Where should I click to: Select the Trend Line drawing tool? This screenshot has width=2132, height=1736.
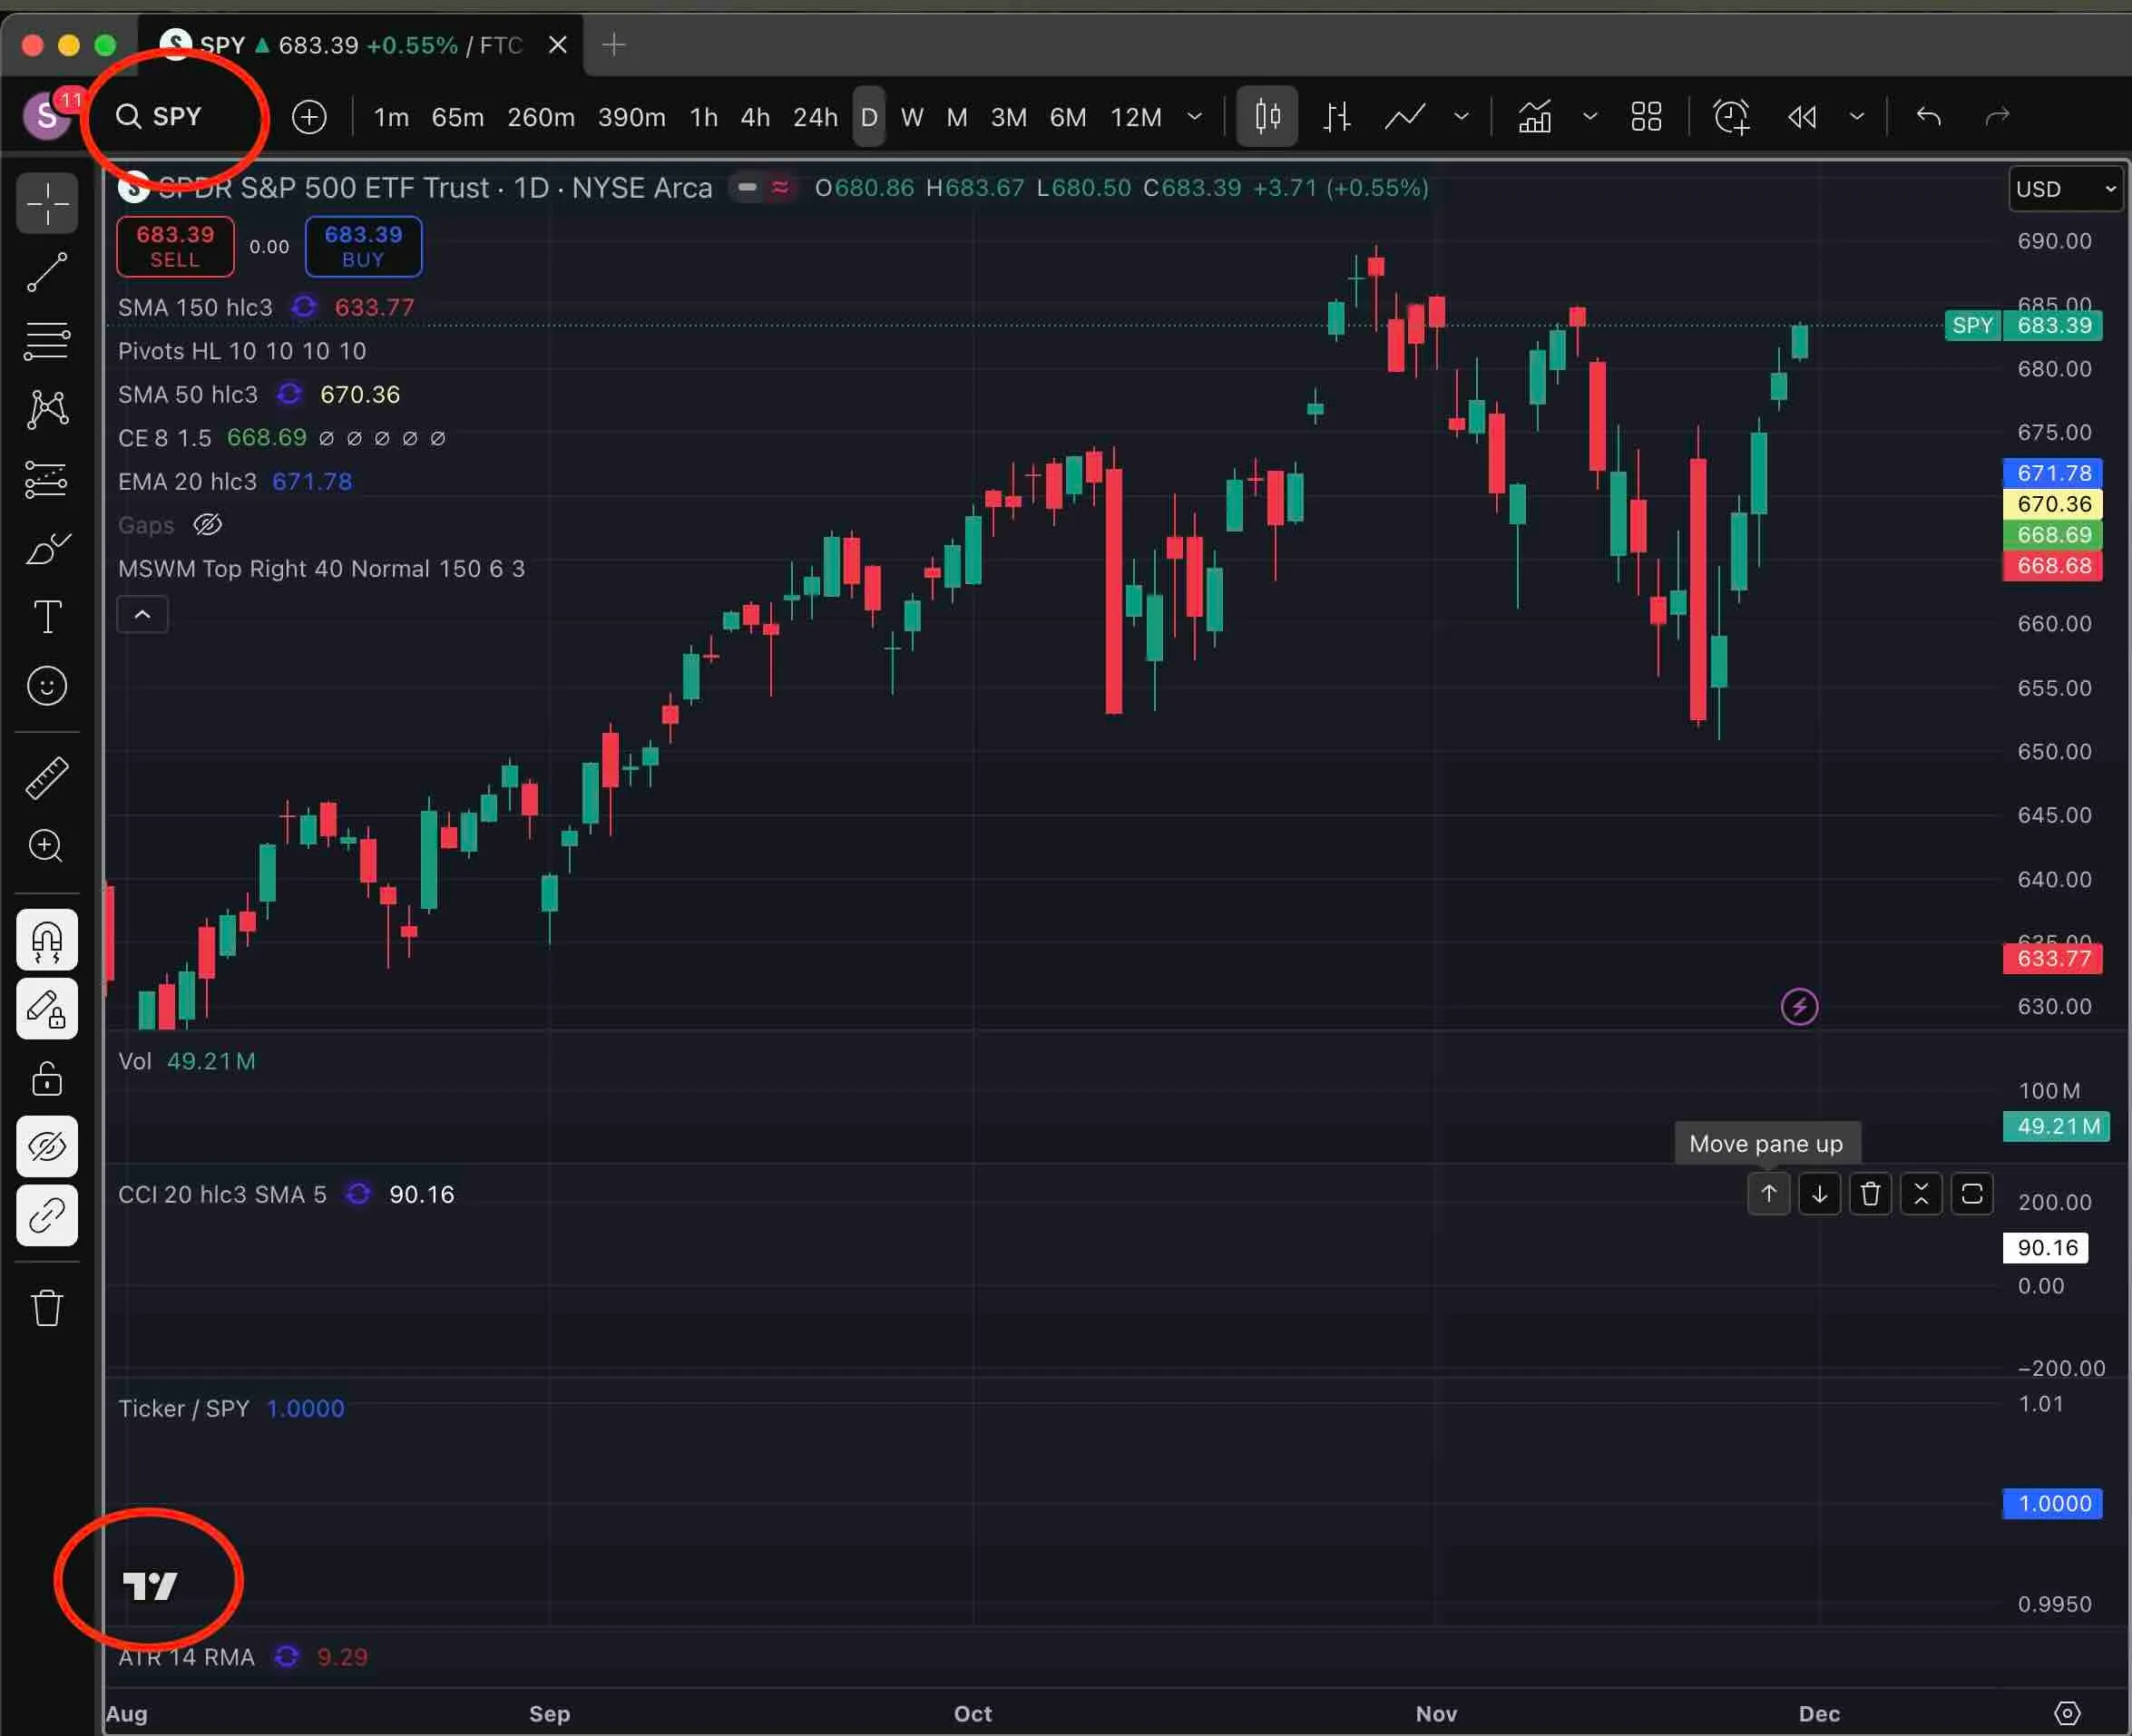(46, 273)
